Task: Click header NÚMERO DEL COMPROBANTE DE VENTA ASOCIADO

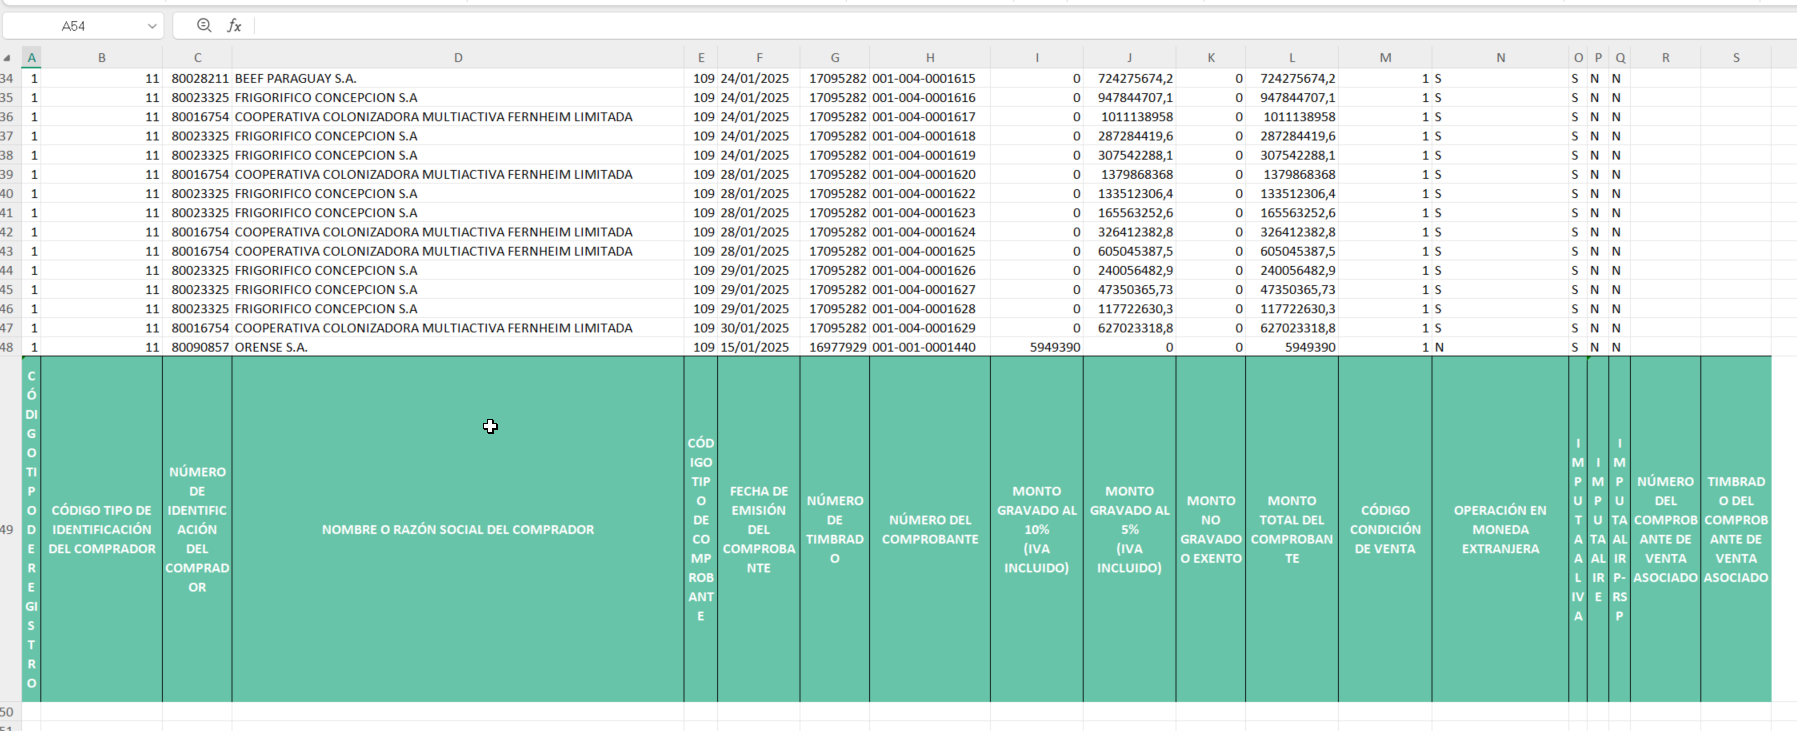Action: 1666,529
